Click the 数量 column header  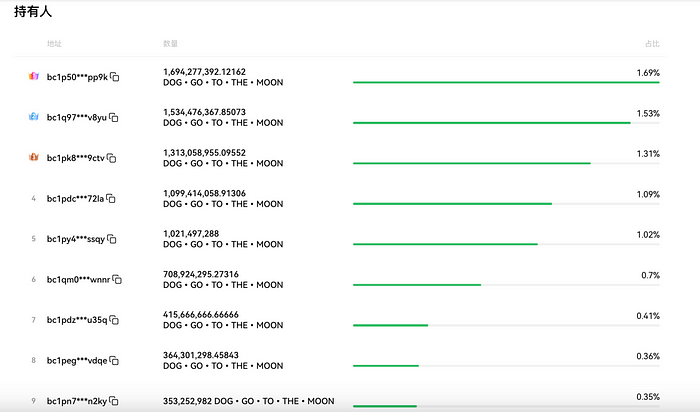[x=170, y=44]
